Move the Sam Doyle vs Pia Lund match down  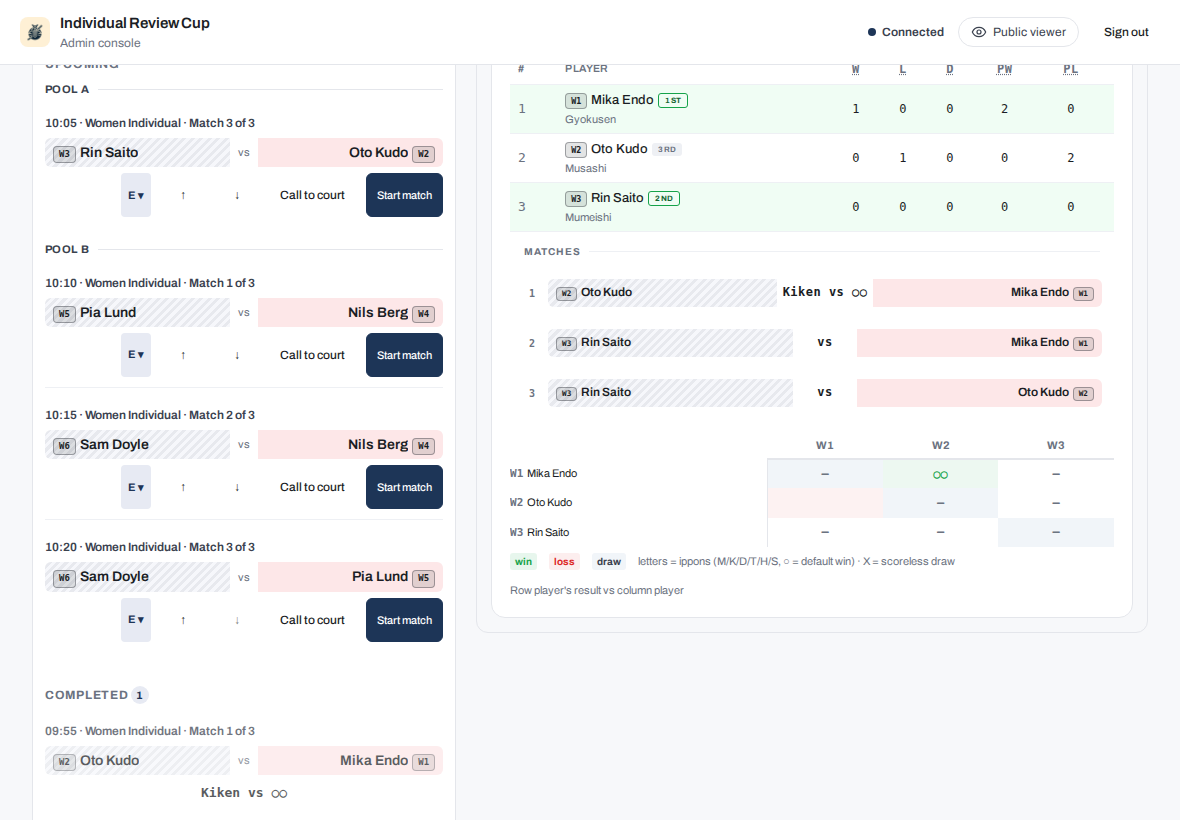point(237,620)
